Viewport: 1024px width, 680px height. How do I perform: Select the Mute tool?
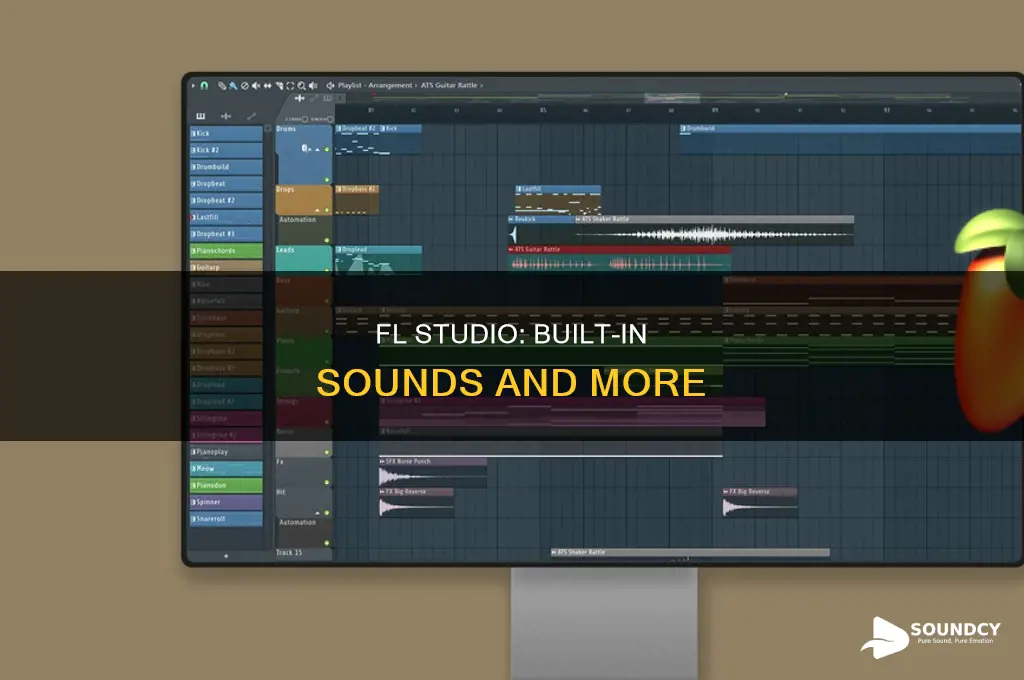(256, 86)
